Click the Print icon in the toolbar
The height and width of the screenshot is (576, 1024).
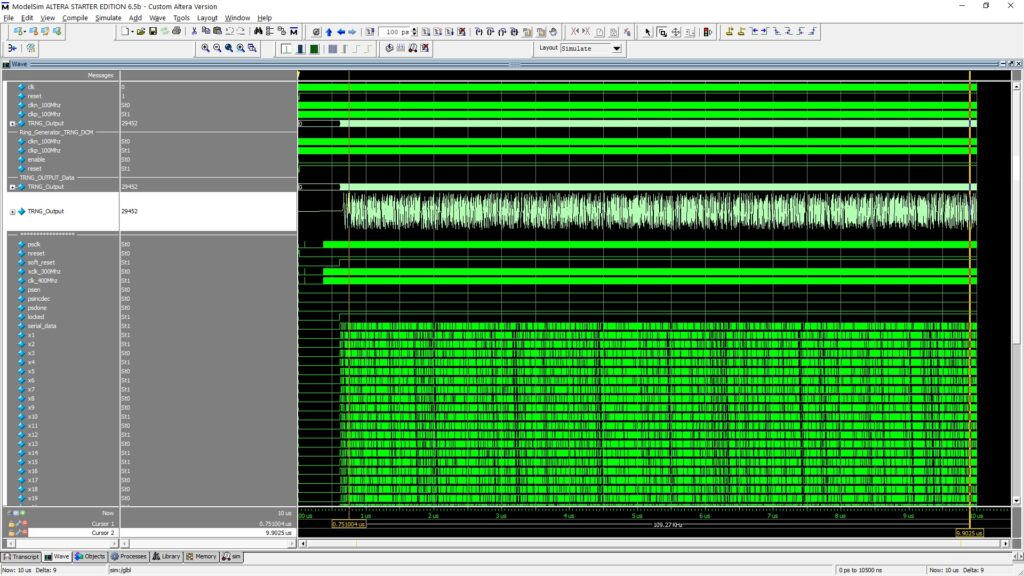coord(176,31)
